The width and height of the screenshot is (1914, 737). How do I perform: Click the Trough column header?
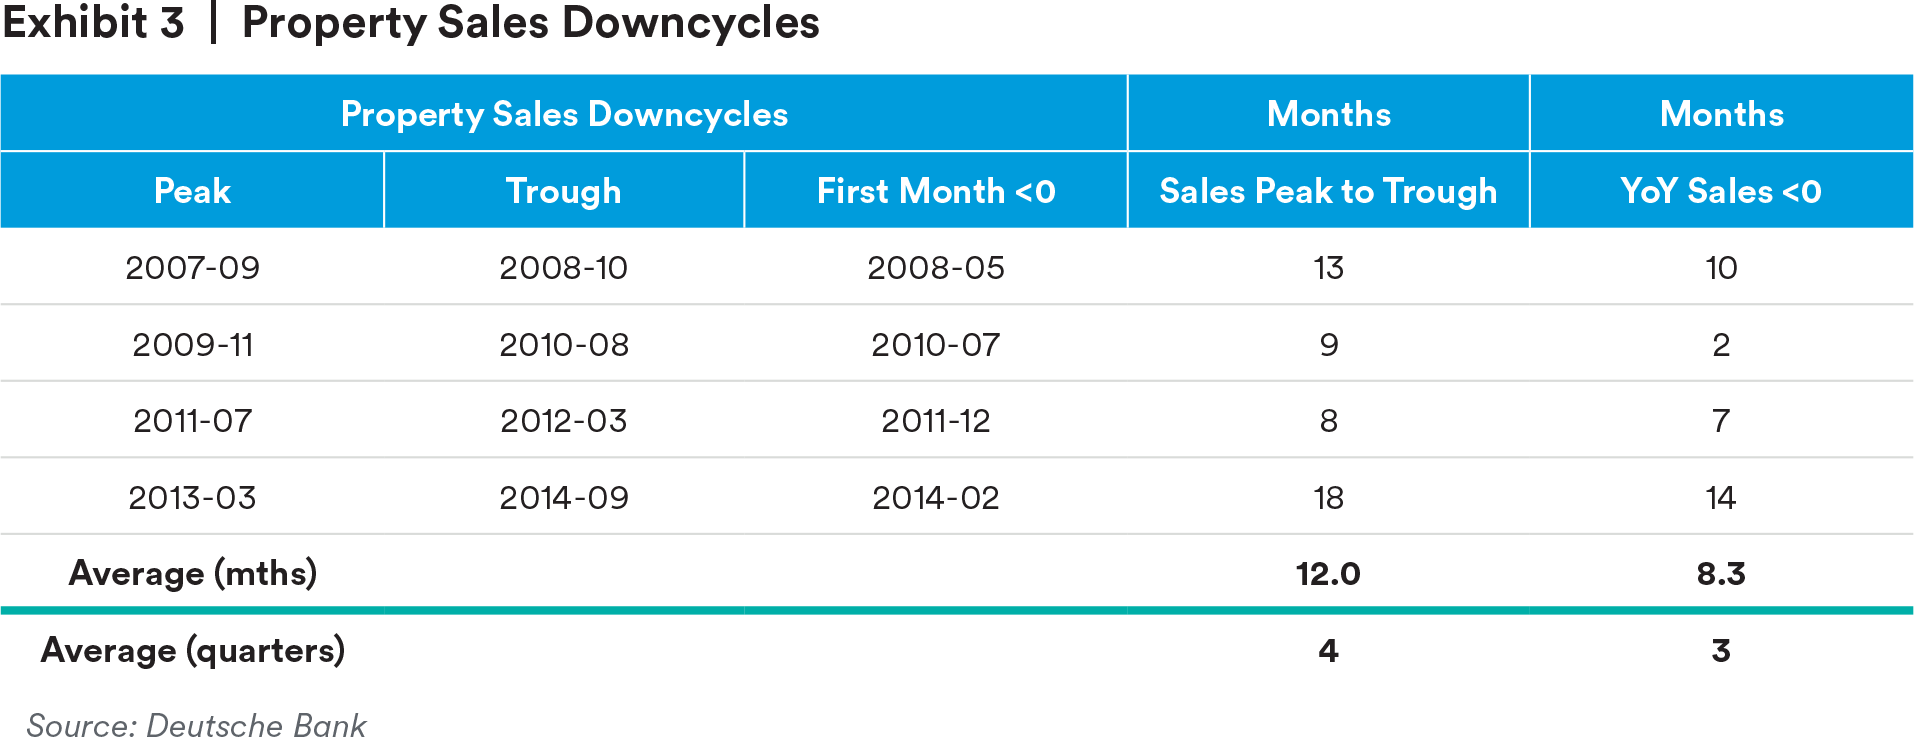pyautogui.click(x=564, y=191)
